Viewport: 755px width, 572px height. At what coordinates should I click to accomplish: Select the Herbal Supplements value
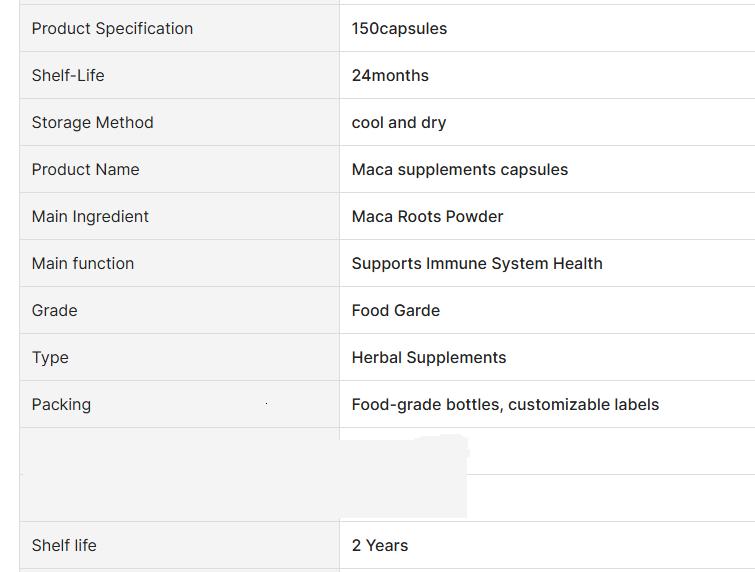[x=428, y=357]
